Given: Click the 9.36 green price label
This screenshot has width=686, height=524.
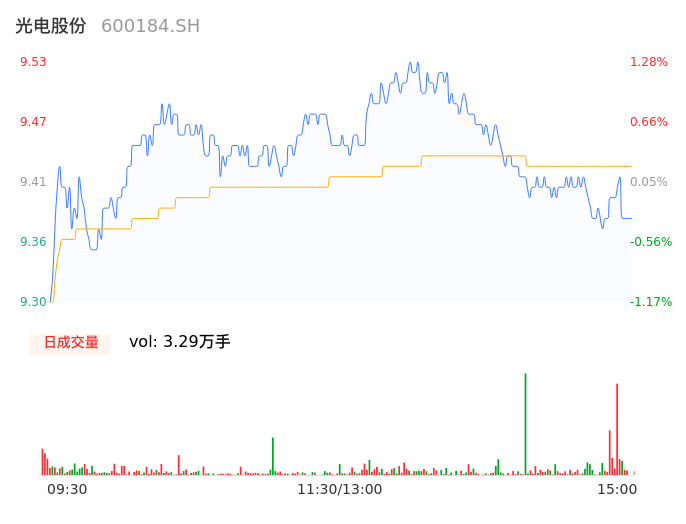Looking at the screenshot, I should (x=33, y=242).
